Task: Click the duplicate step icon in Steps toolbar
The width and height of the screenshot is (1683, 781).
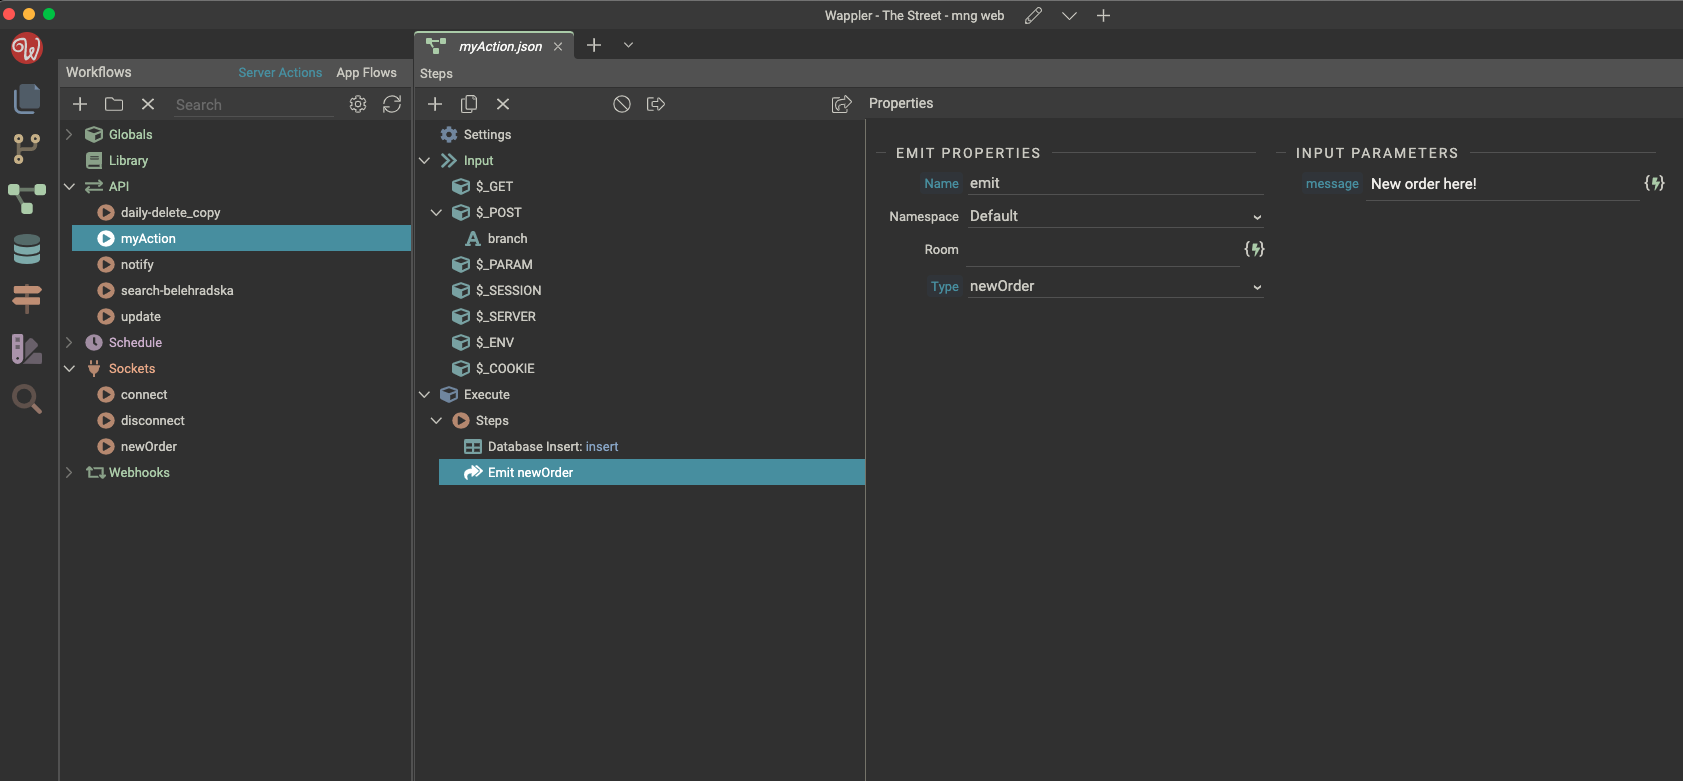Action: pos(469,104)
